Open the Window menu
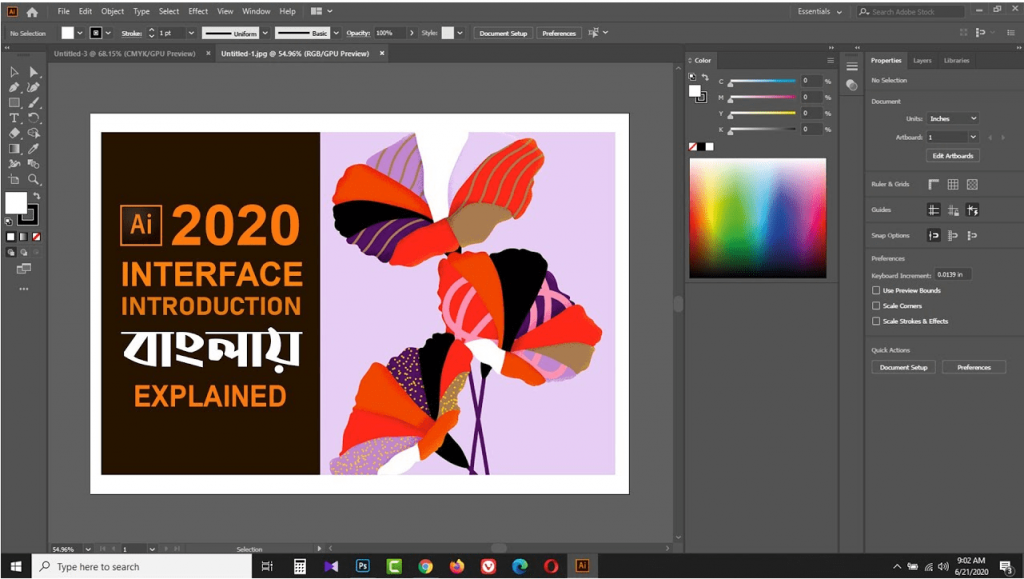Image resolution: width=1024 pixels, height=579 pixels. 256,11
